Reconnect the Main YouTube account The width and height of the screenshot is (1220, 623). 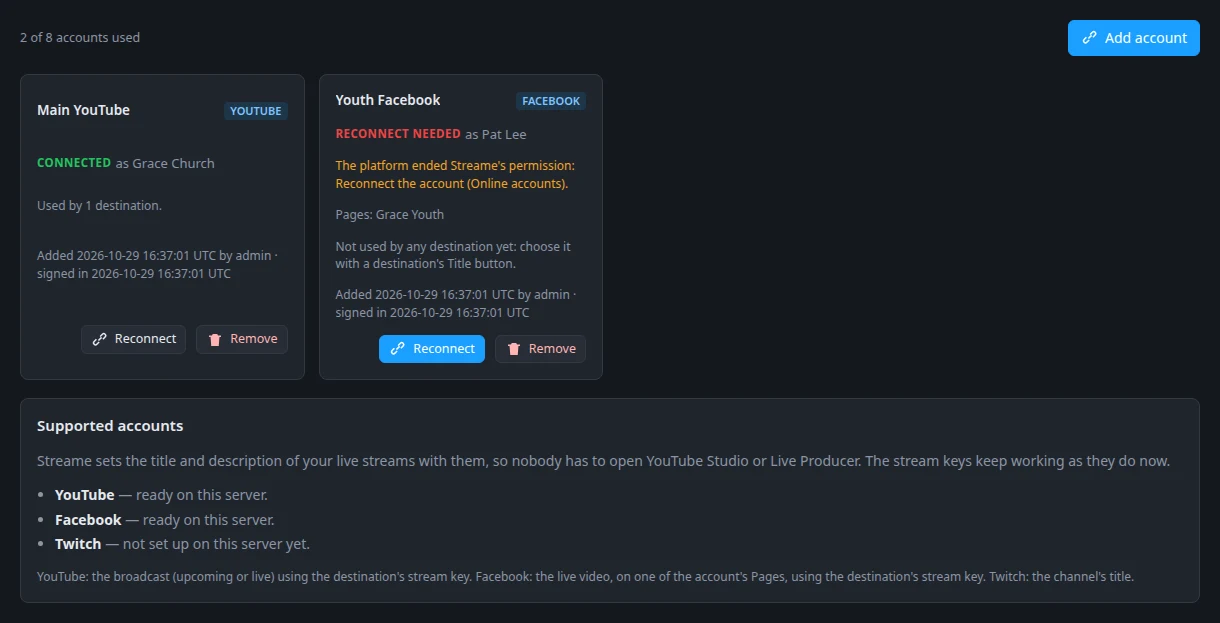click(x=134, y=339)
